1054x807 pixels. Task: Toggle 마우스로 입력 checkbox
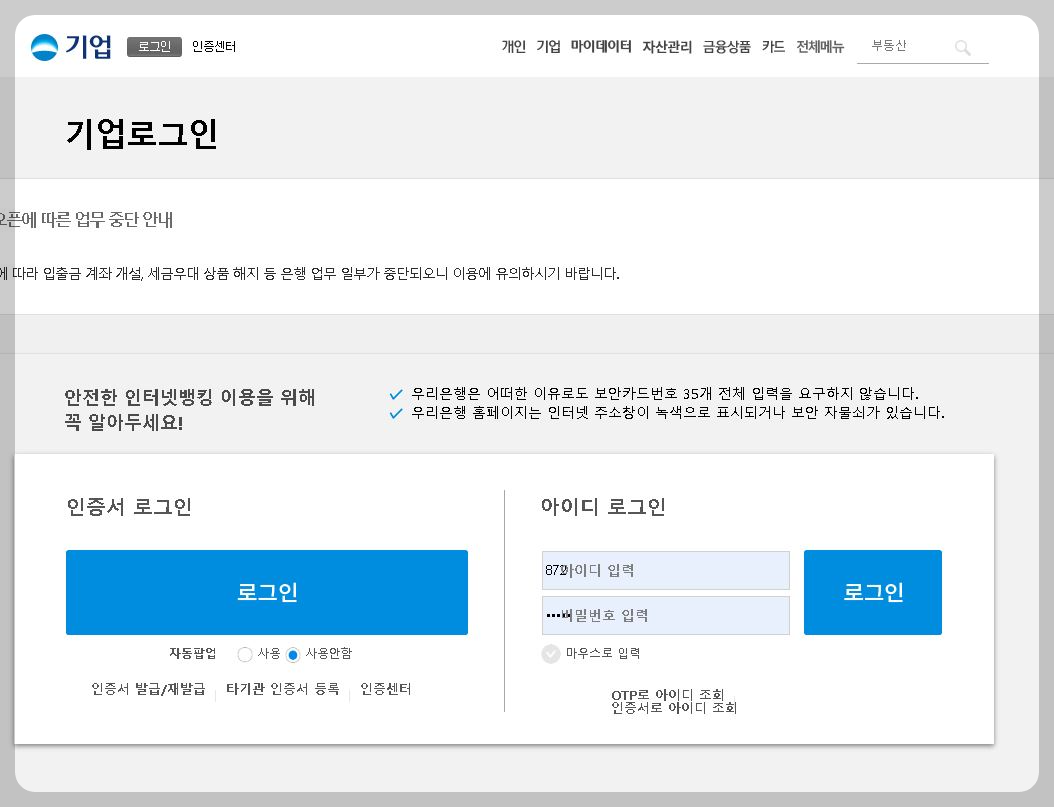pos(551,654)
